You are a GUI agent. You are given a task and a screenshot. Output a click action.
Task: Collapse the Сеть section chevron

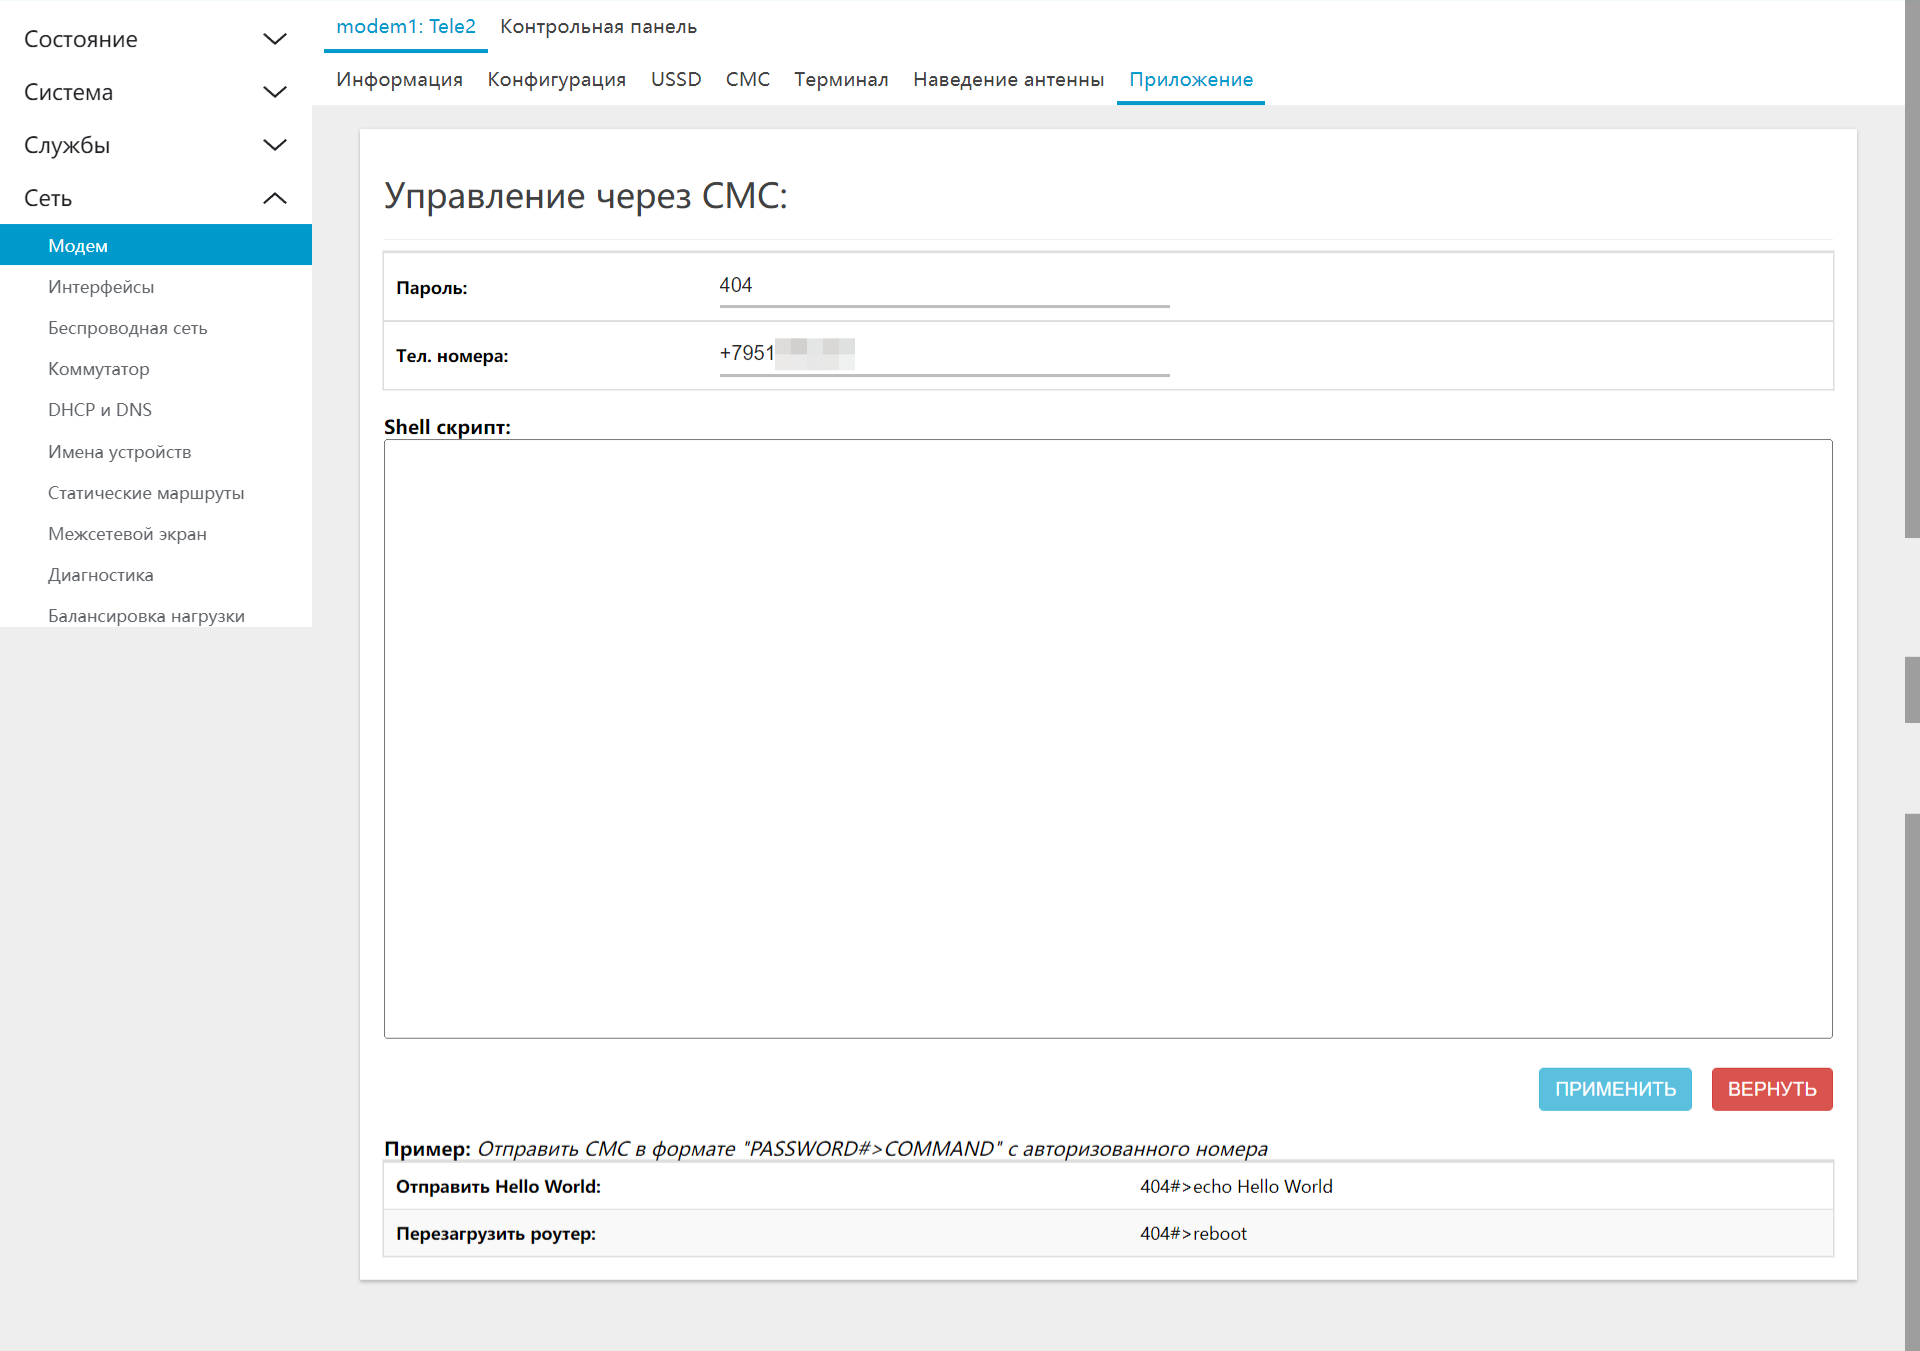(274, 198)
